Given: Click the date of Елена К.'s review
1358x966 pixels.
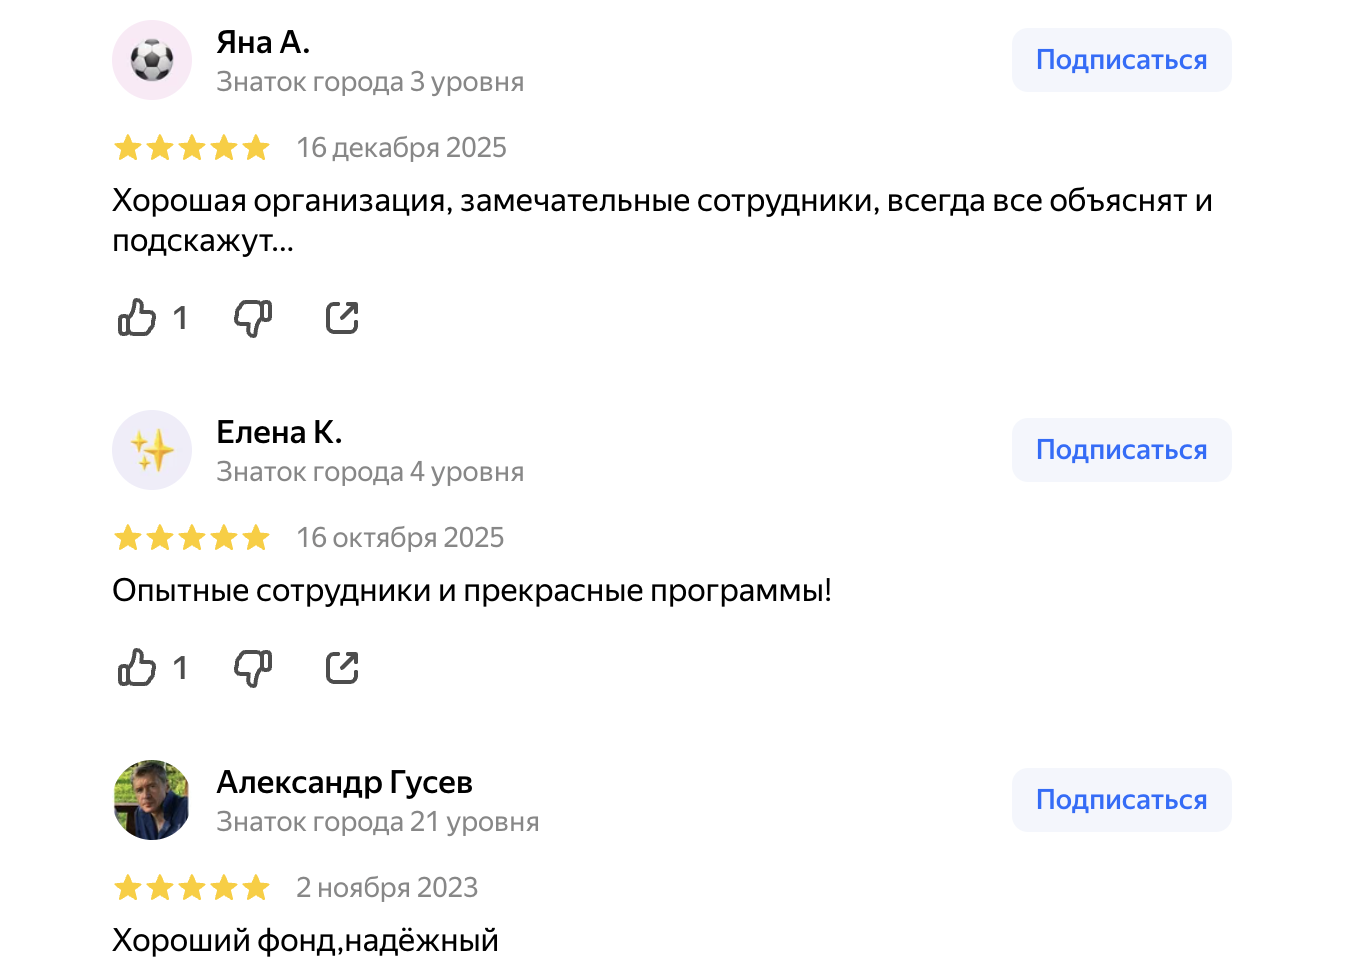Looking at the screenshot, I should tap(400, 537).
